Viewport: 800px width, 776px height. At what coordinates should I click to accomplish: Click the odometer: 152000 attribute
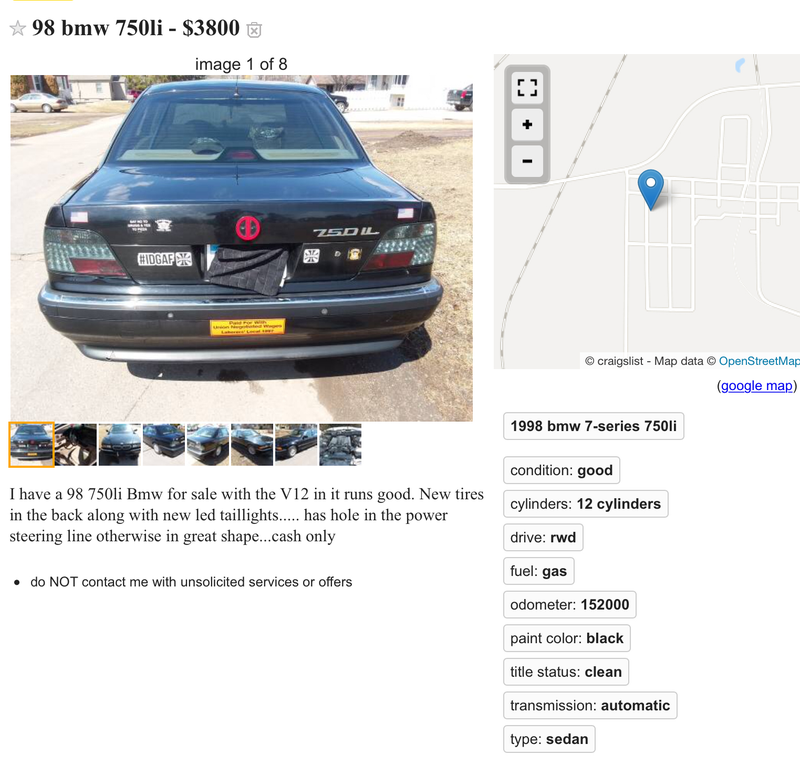pyautogui.click(x=569, y=605)
